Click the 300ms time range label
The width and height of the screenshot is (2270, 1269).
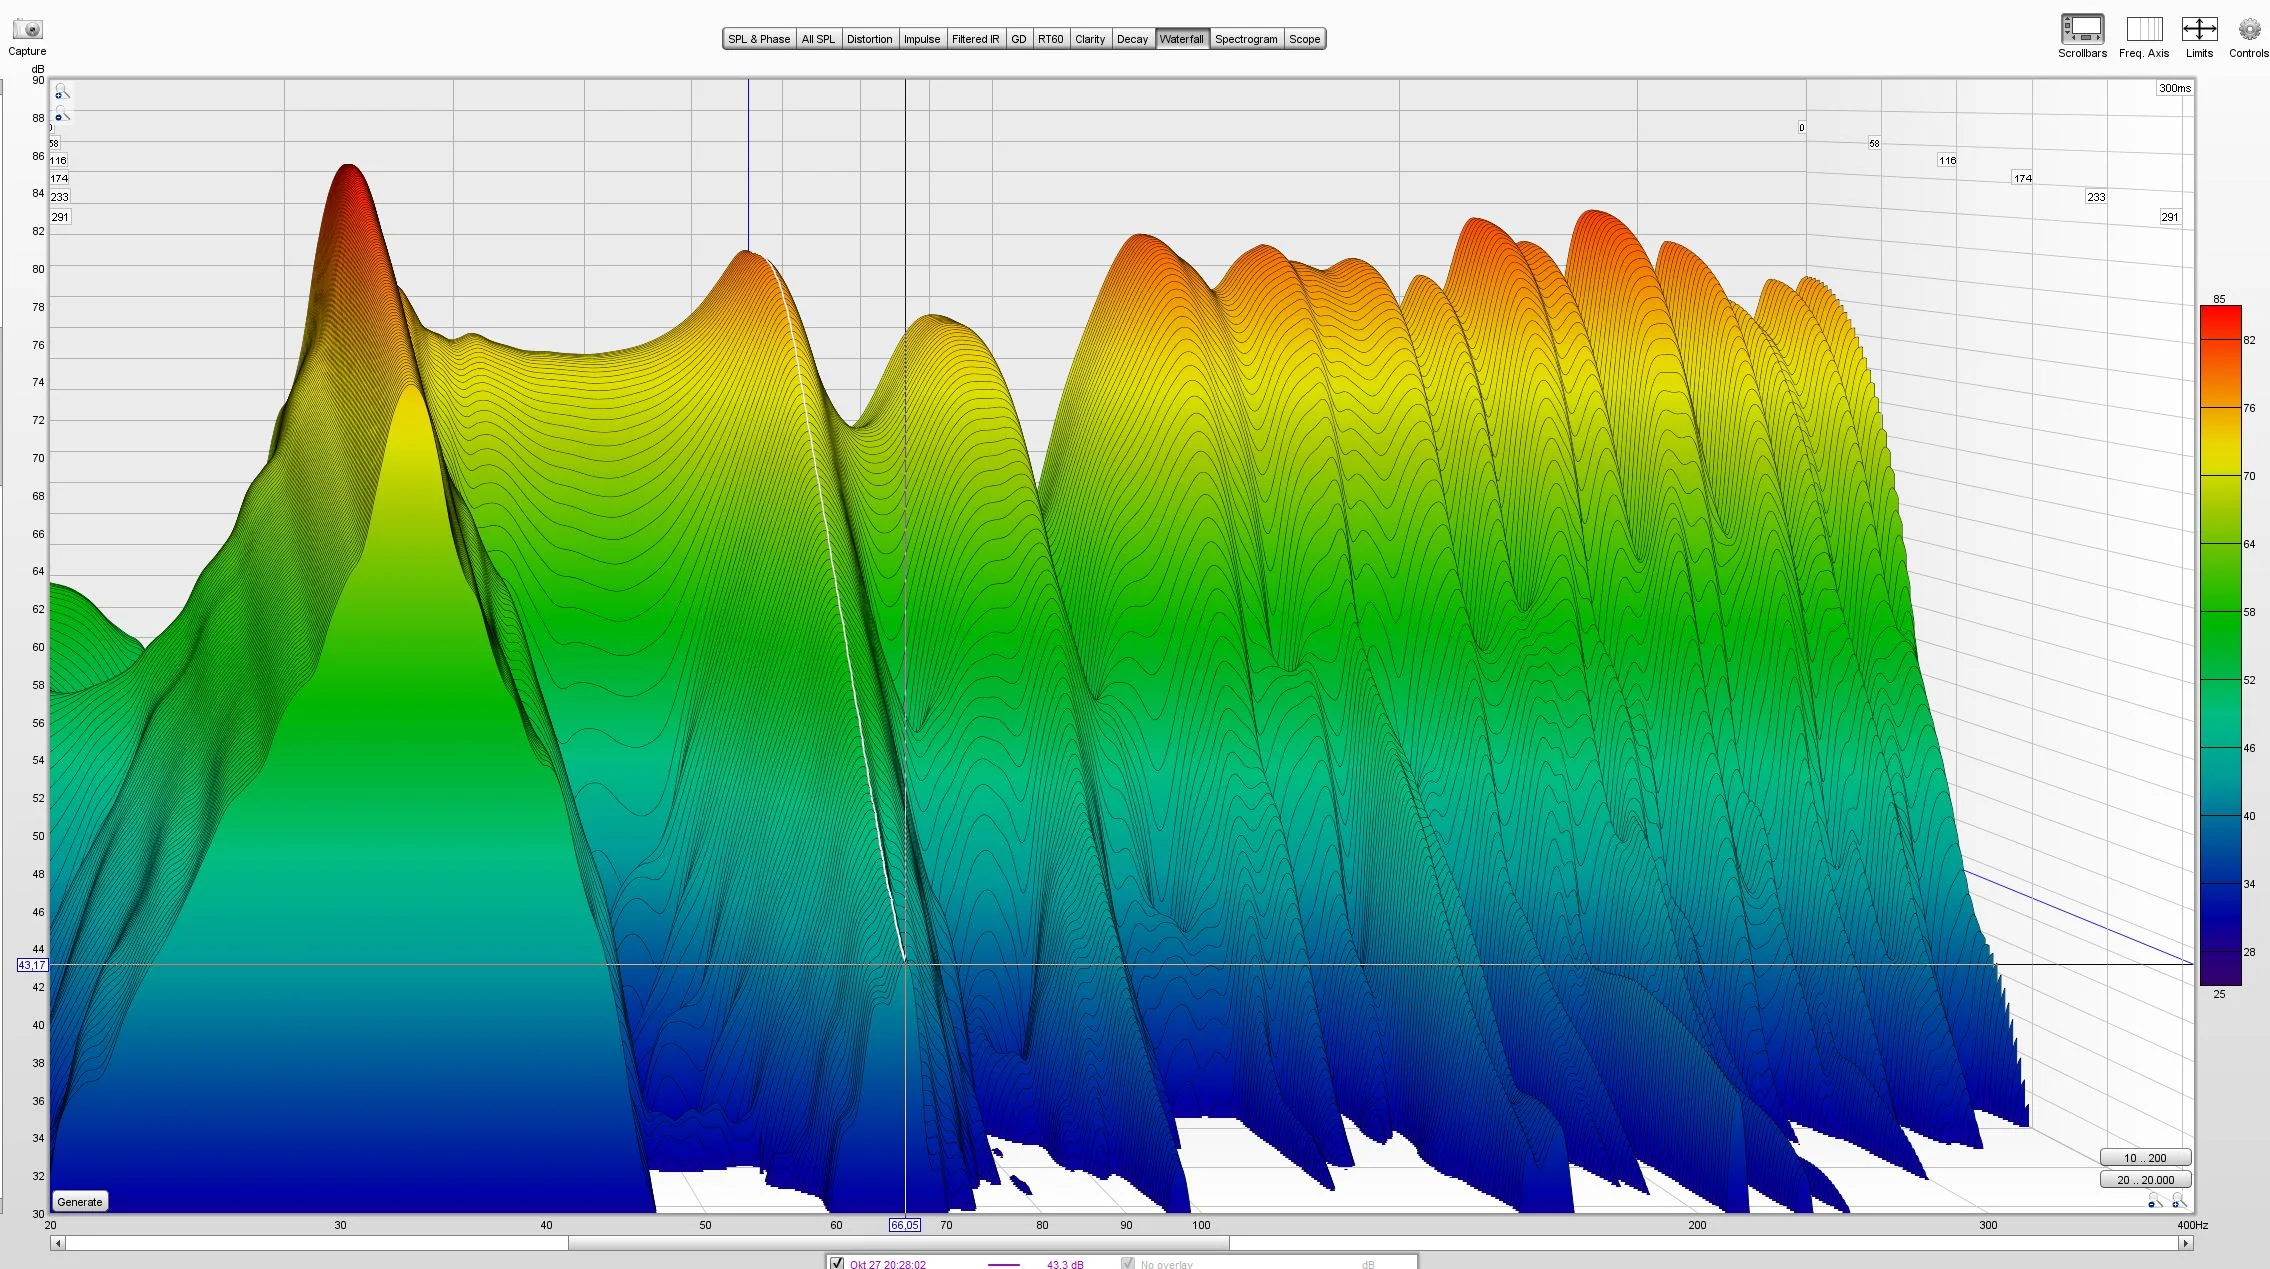(x=2174, y=88)
